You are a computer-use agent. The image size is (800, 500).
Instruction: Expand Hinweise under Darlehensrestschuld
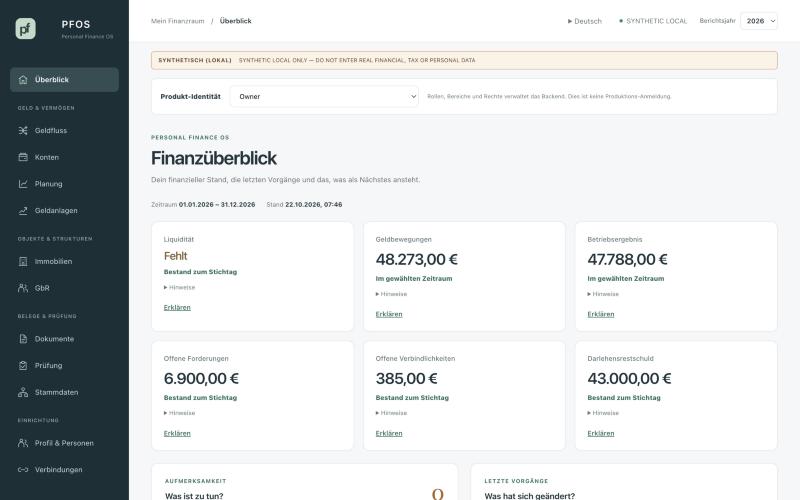(603, 413)
